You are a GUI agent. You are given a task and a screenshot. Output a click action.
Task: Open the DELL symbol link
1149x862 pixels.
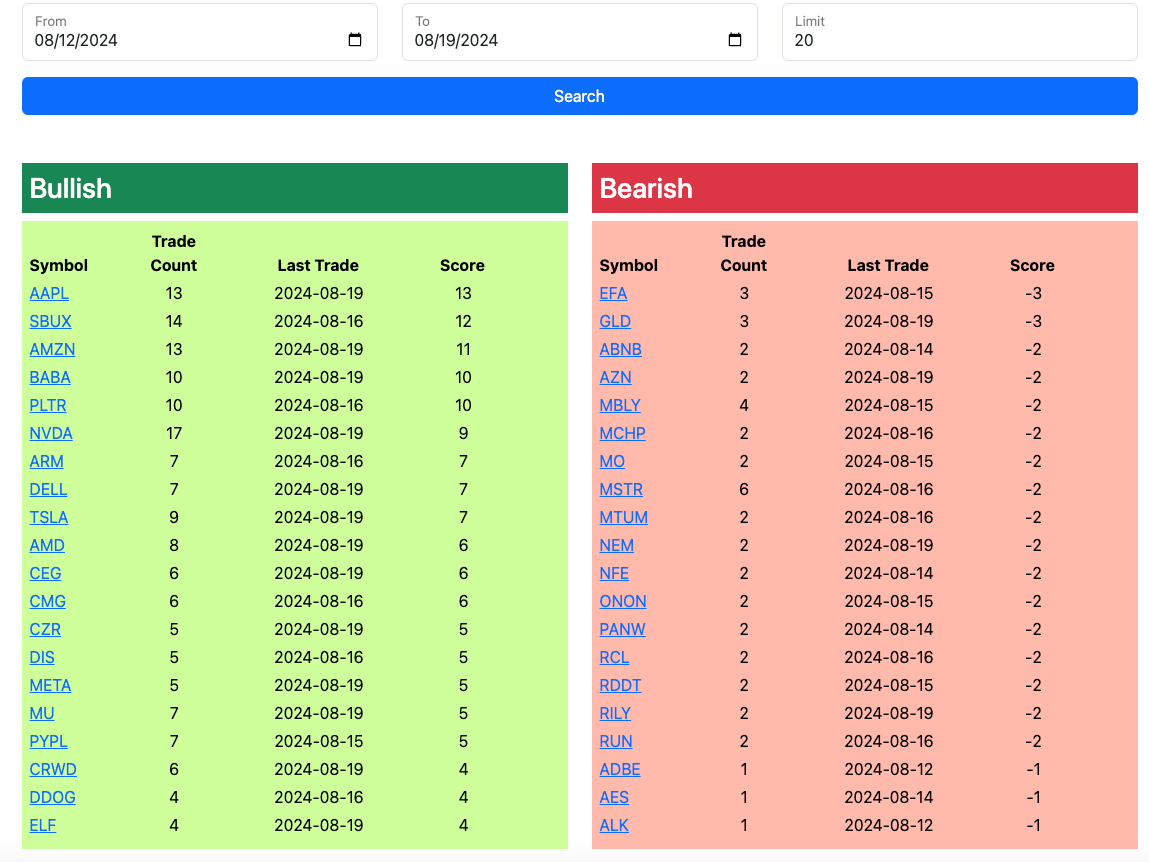48,489
